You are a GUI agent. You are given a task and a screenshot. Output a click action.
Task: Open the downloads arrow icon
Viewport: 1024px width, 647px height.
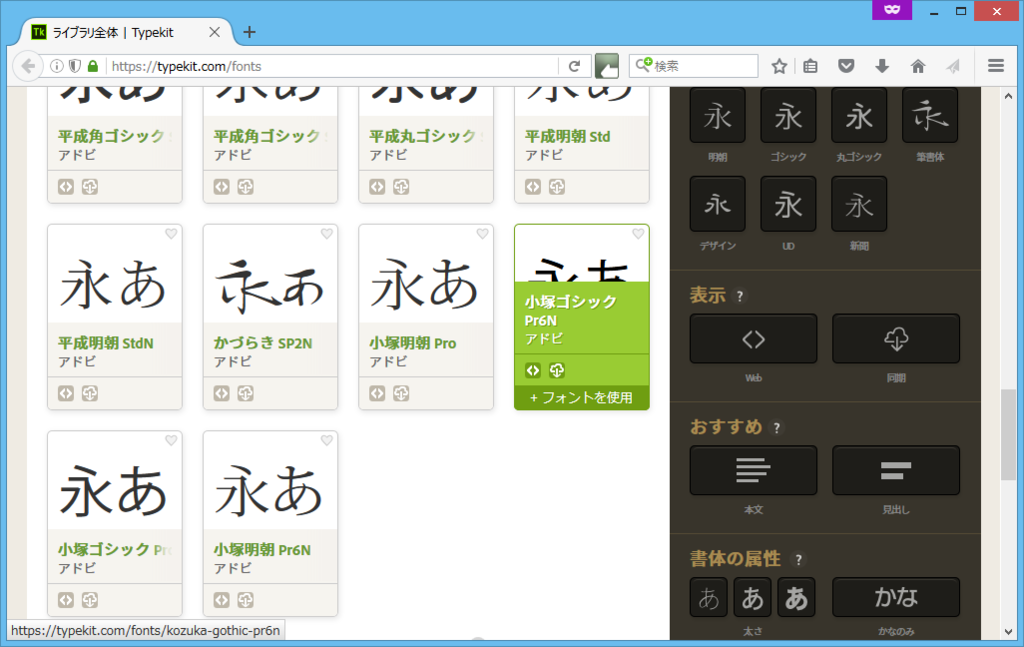click(x=882, y=66)
